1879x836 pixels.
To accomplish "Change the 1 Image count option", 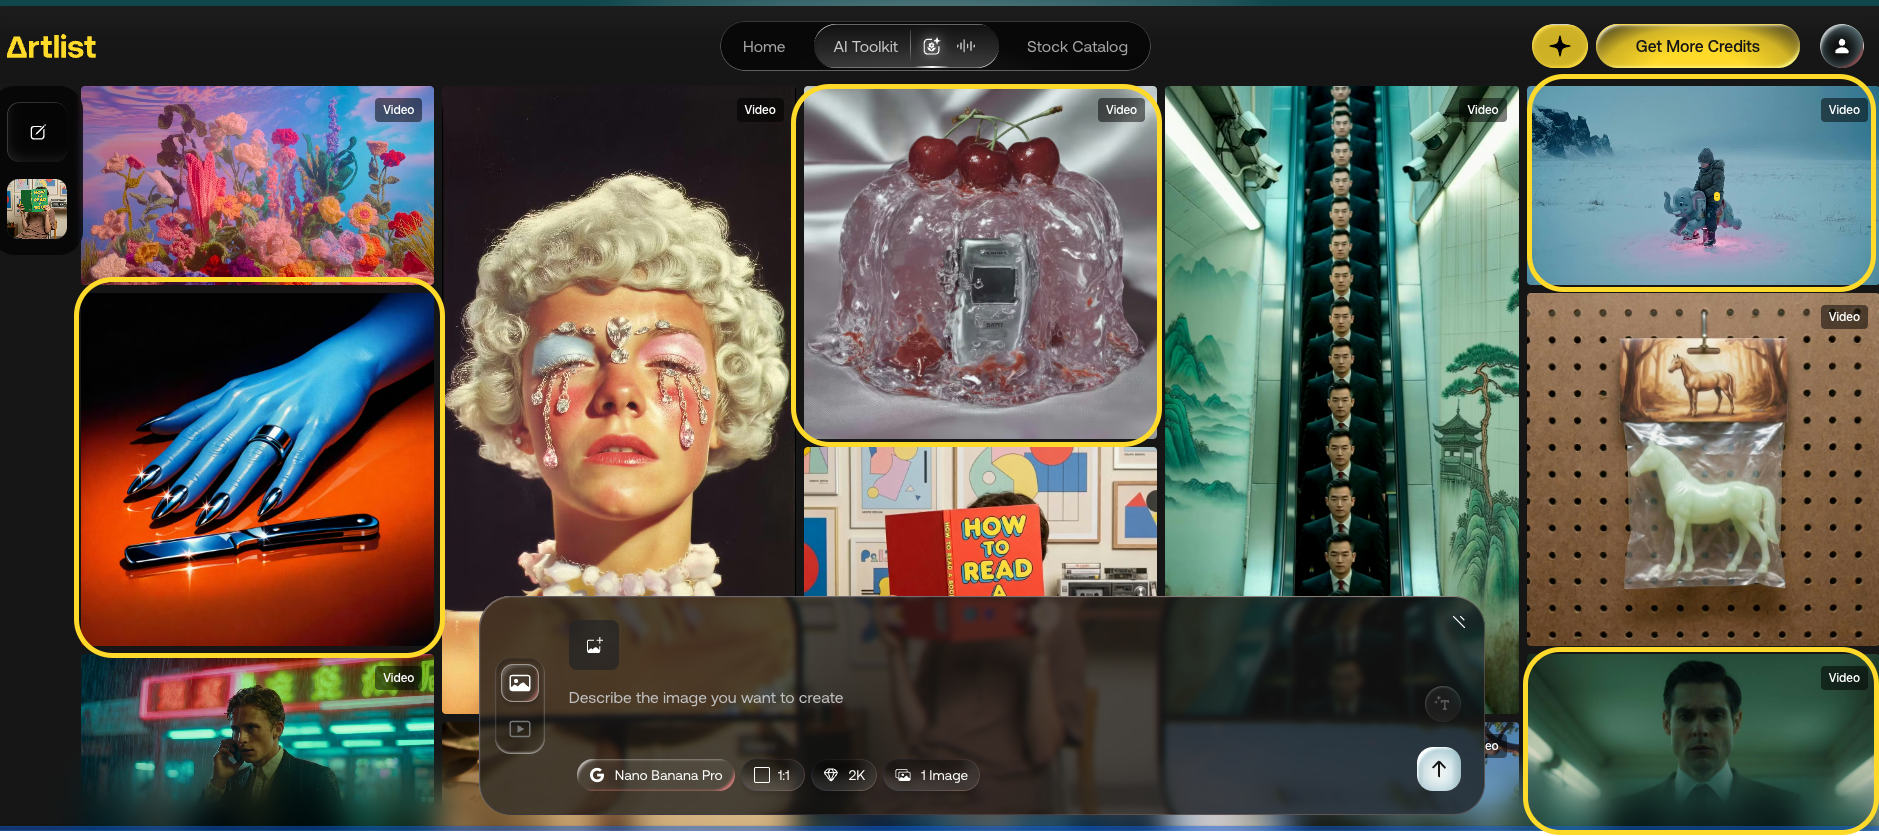I will click(931, 775).
